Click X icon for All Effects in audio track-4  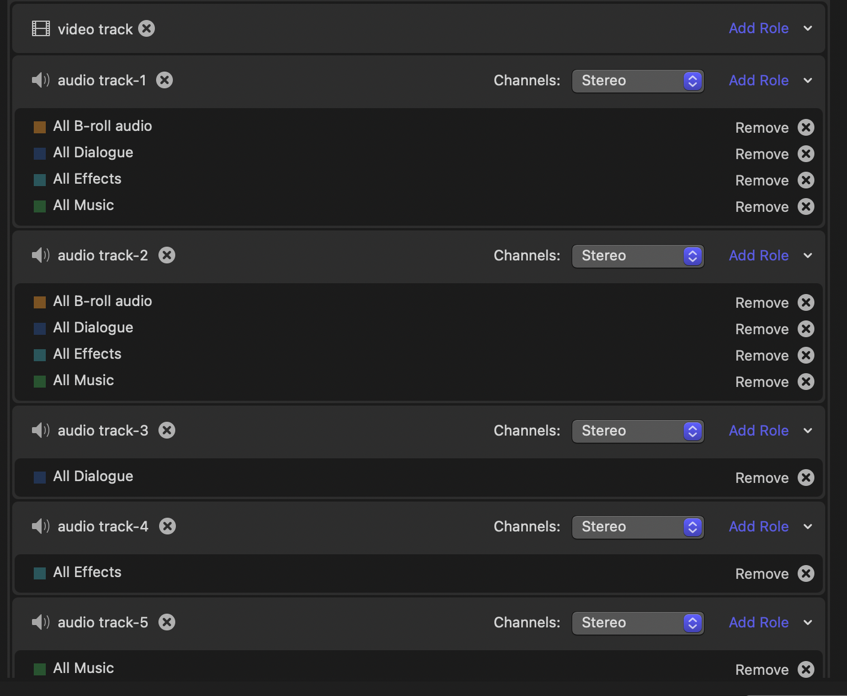[806, 574]
